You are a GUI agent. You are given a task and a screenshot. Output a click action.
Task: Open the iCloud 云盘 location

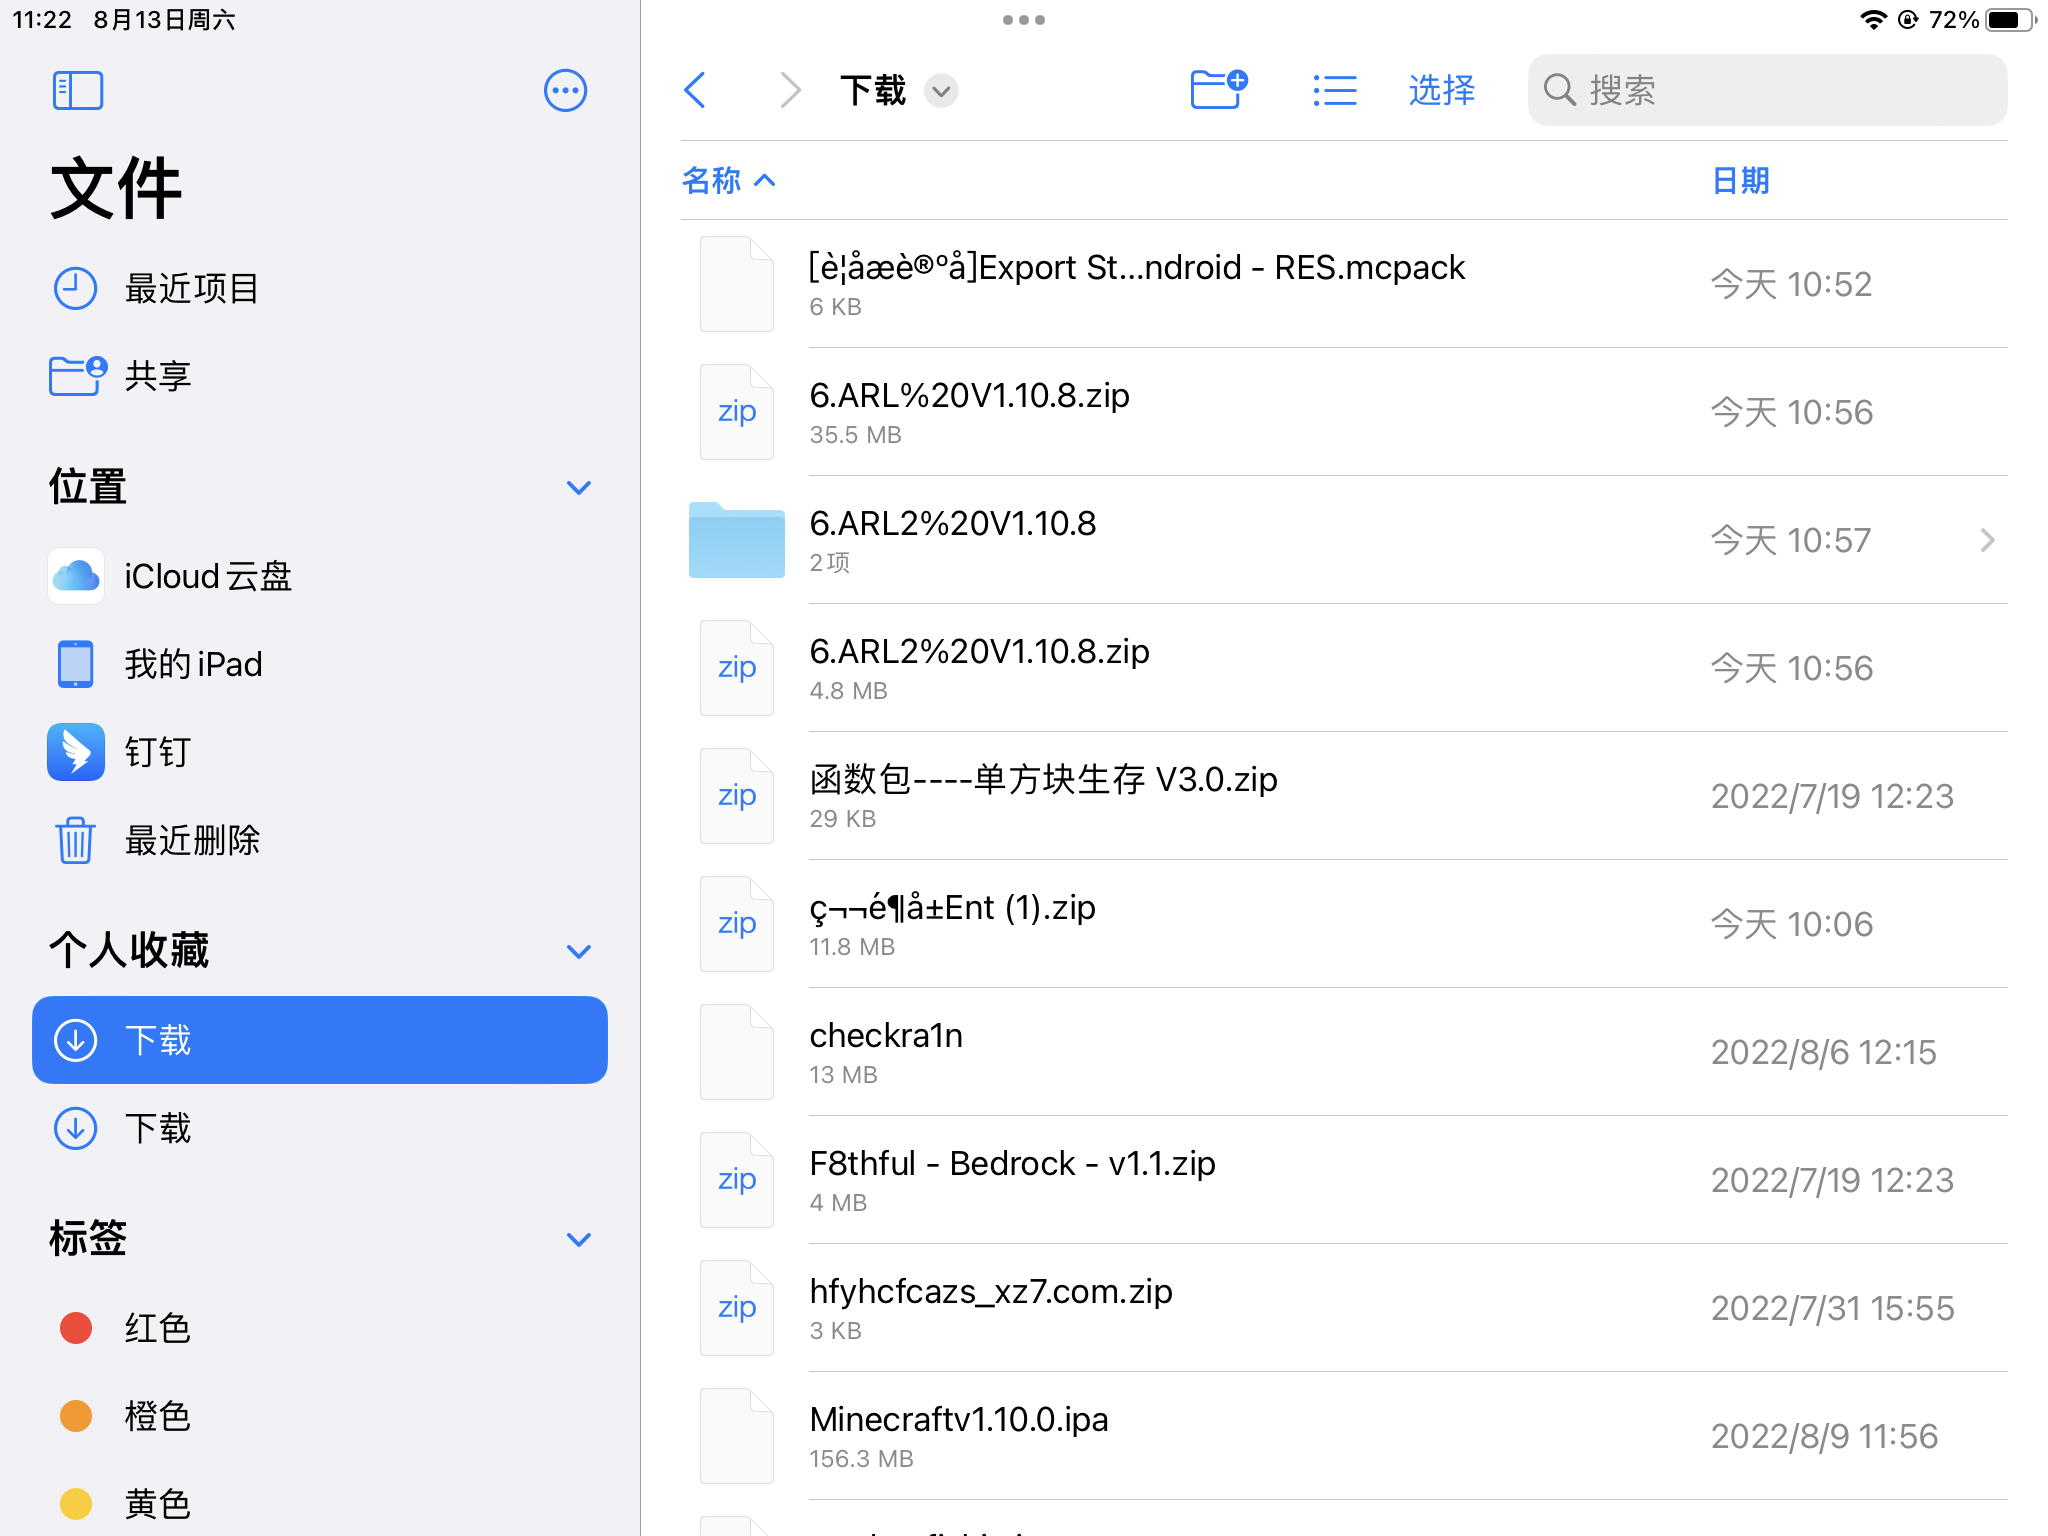tap(320, 576)
